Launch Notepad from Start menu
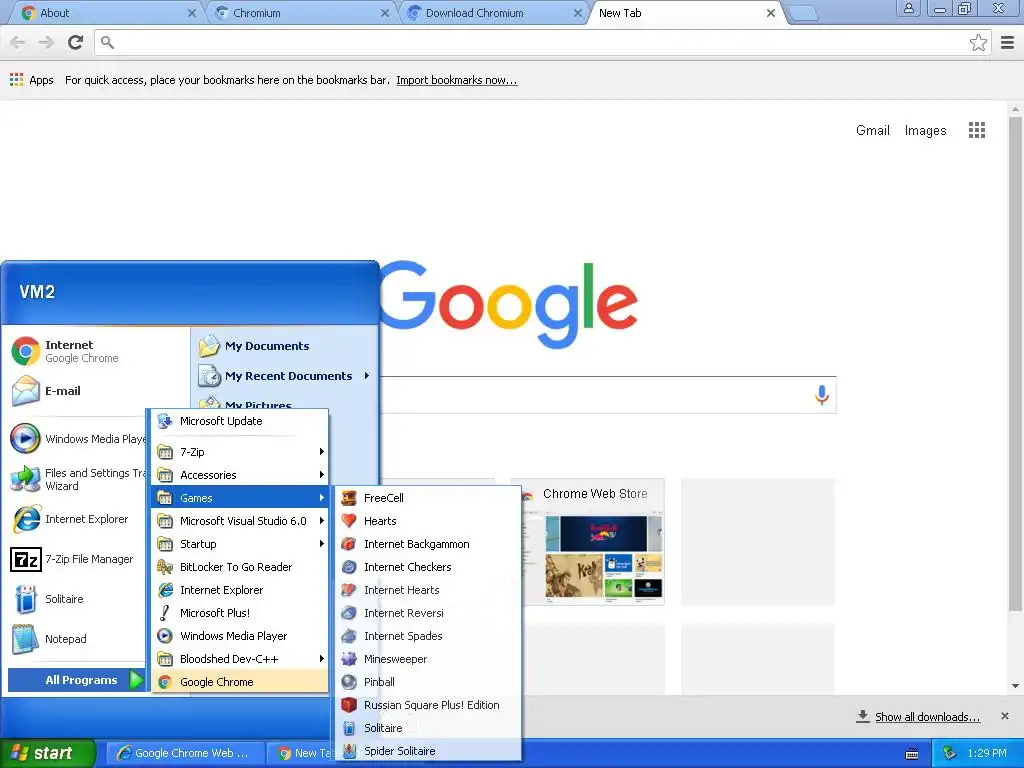The image size is (1024, 768). click(x=77, y=639)
